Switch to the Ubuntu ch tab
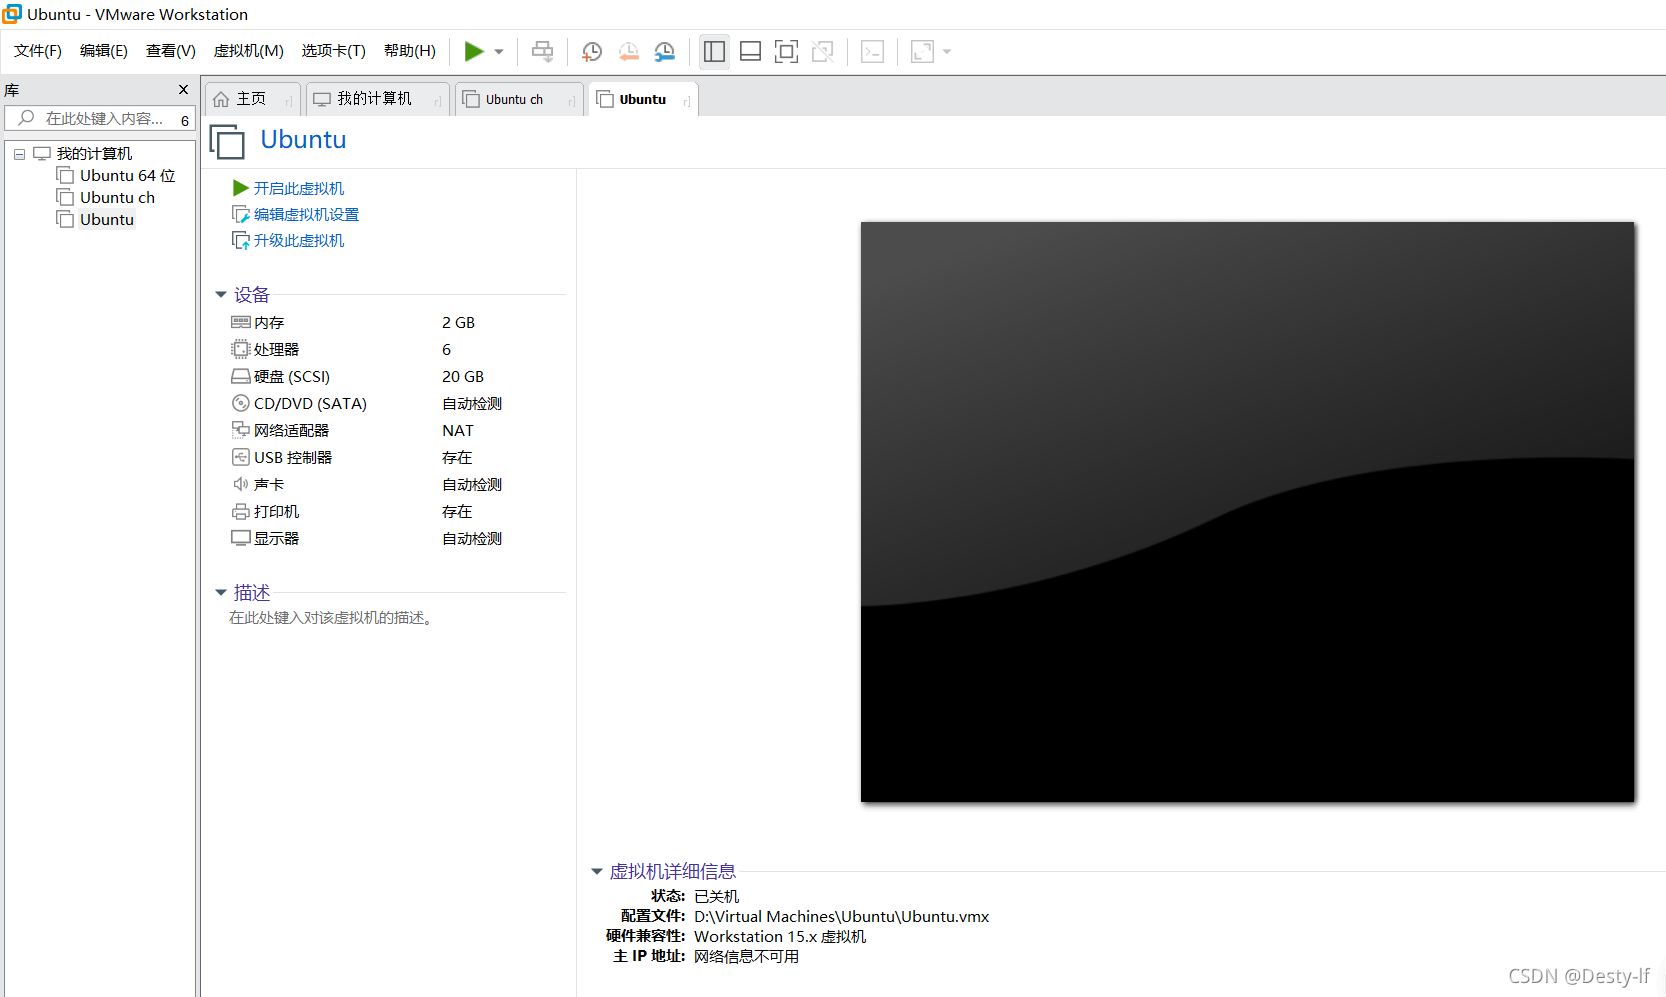The width and height of the screenshot is (1666, 997). 519,99
